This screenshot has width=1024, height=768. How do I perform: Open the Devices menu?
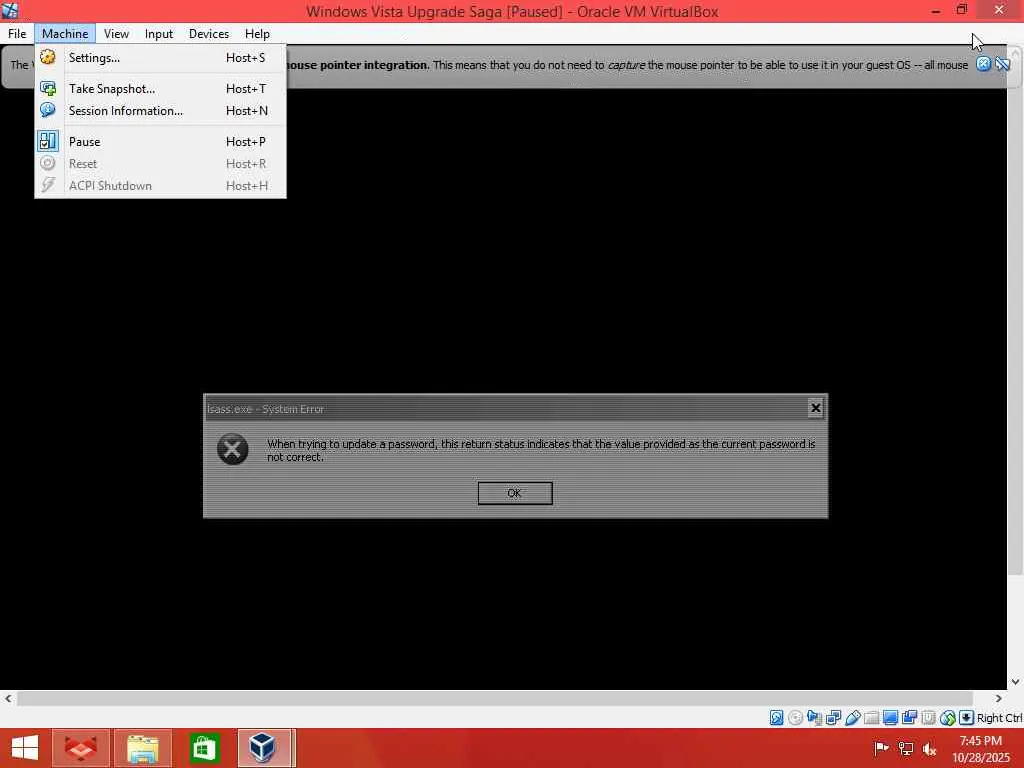tap(208, 33)
